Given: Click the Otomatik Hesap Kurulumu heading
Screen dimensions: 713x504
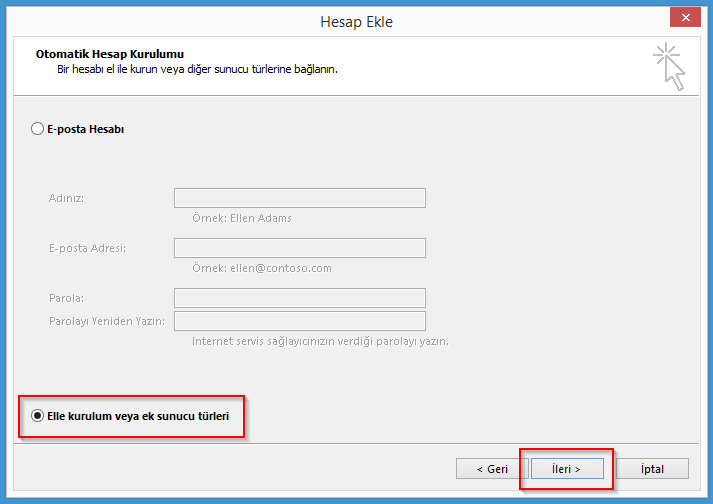Looking at the screenshot, I should click(109, 54).
